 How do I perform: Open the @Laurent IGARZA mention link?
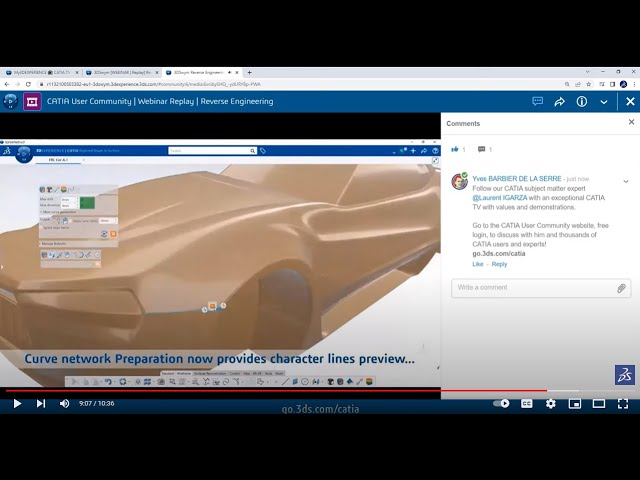pyautogui.click(x=500, y=198)
